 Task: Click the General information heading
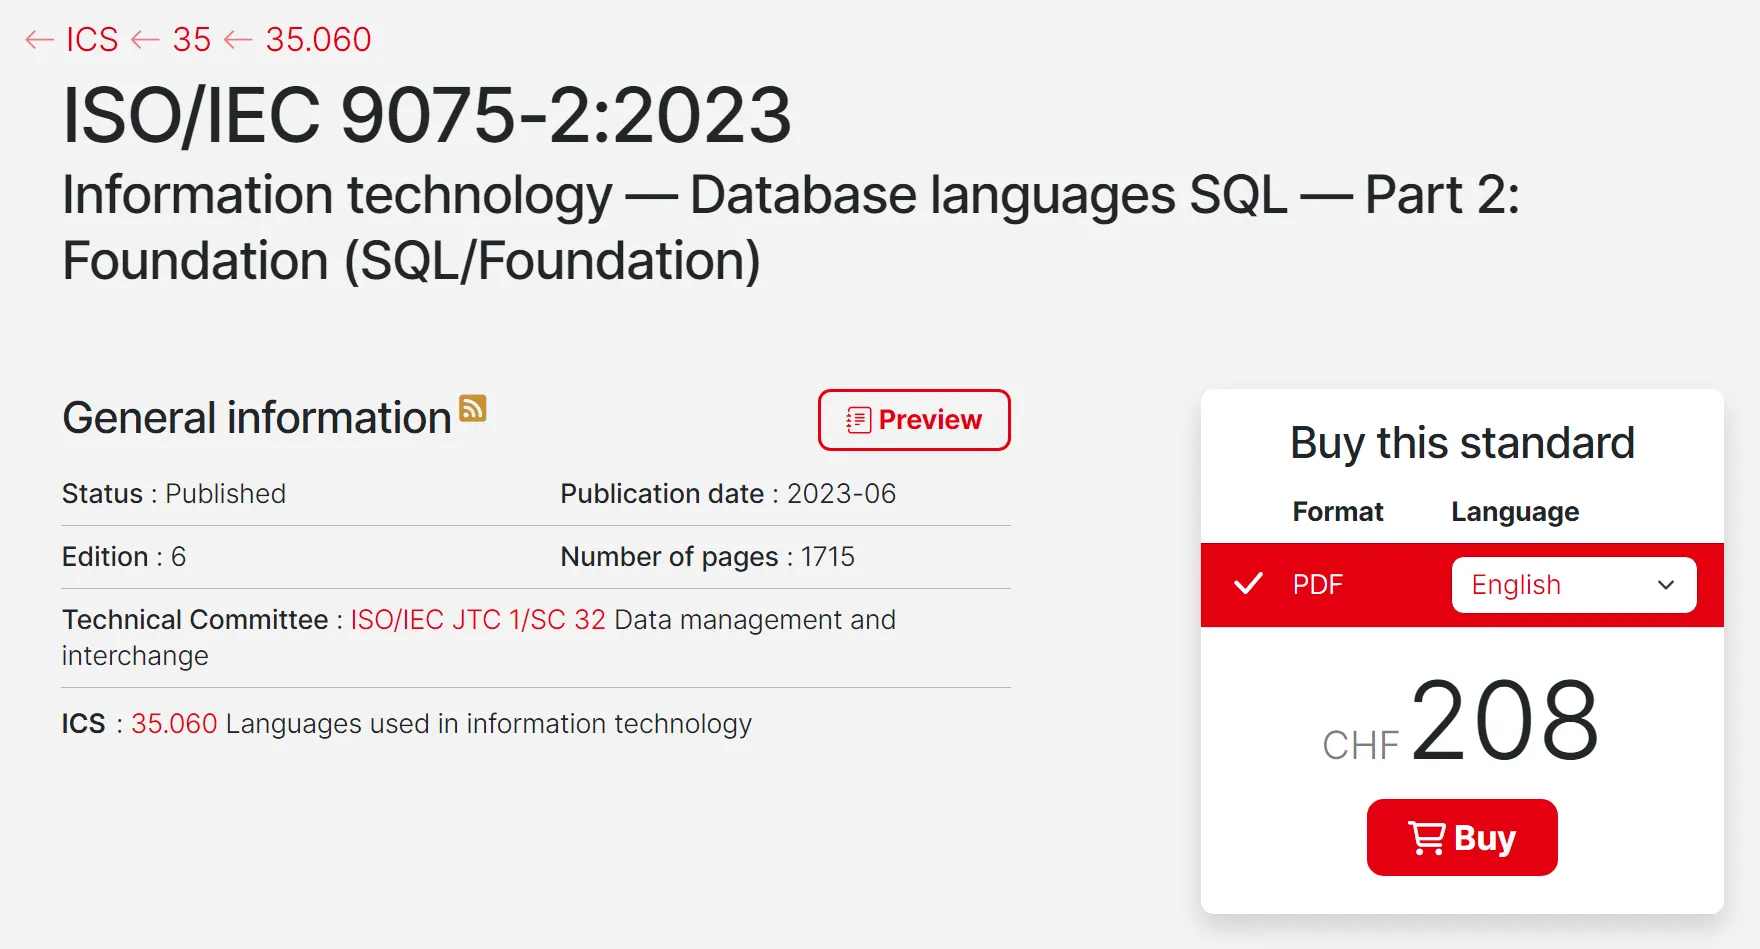coord(257,418)
